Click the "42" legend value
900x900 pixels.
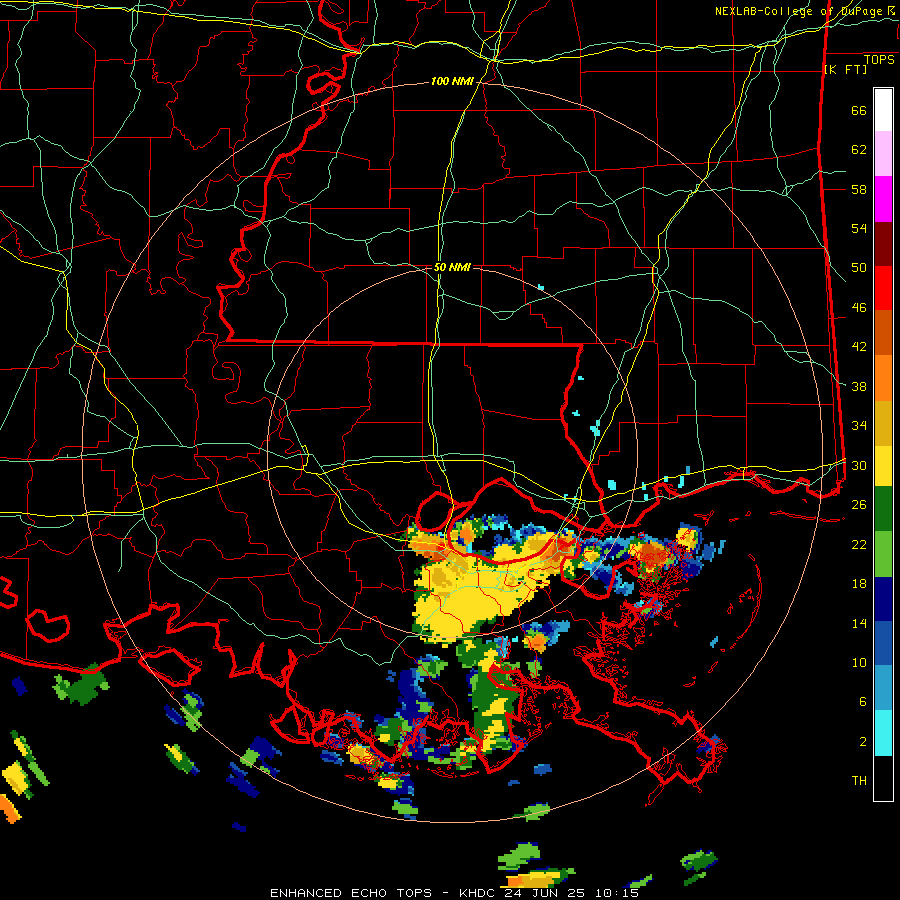pos(859,347)
